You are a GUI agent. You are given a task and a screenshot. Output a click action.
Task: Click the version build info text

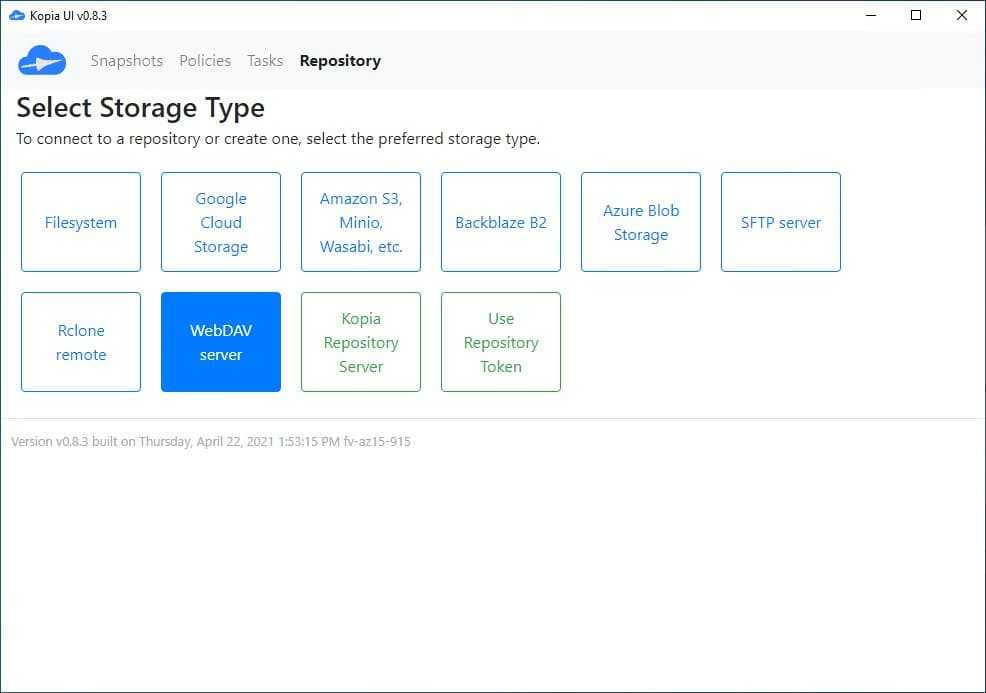211,441
